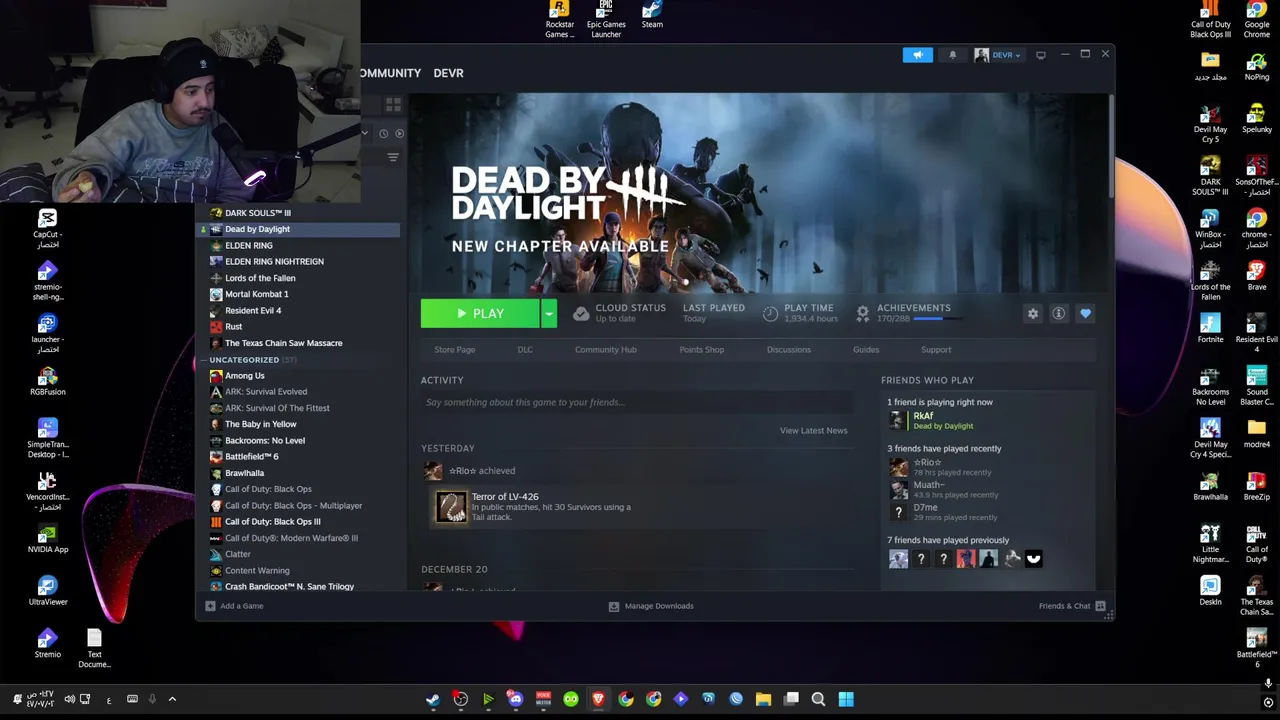
Task: Select Rust in the library list
Action: click(298, 327)
